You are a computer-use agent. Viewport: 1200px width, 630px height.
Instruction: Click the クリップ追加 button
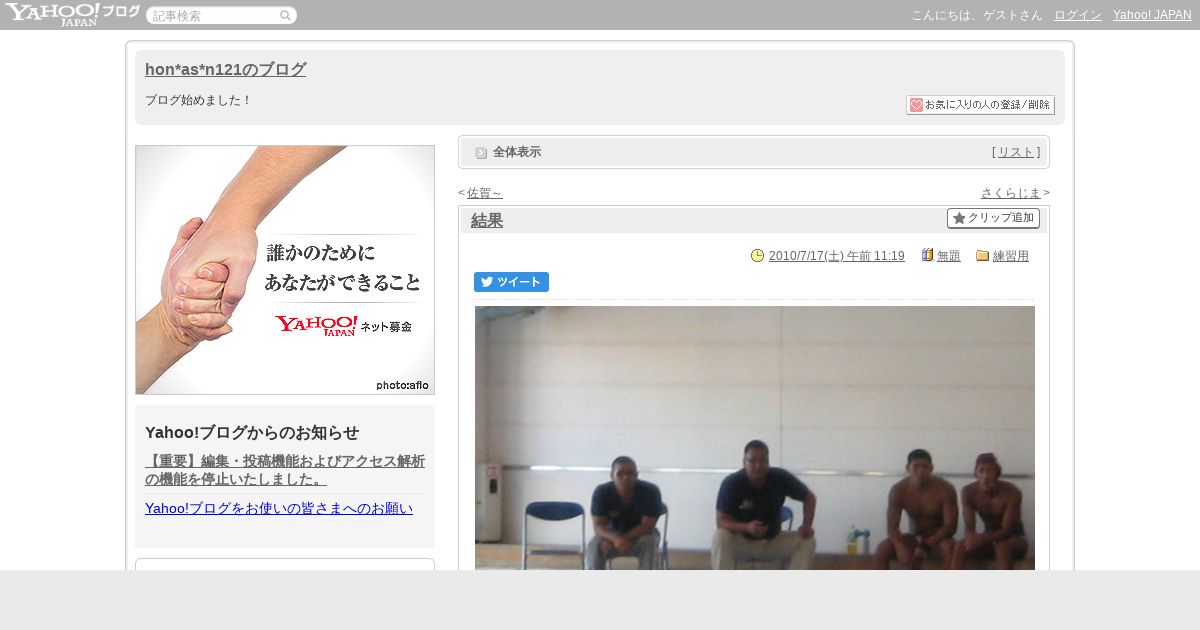coord(993,218)
